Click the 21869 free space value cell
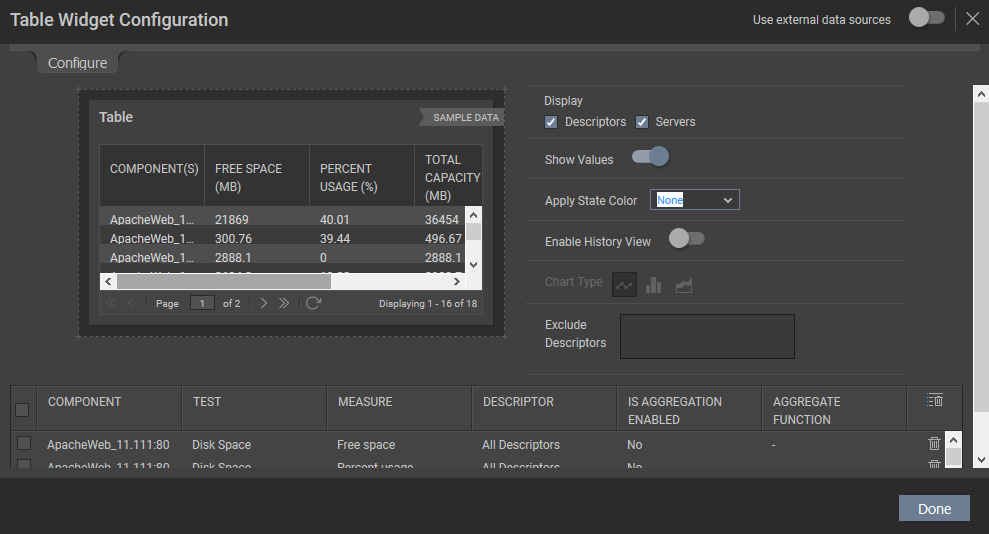This screenshot has height=534, width=989. click(x=231, y=219)
